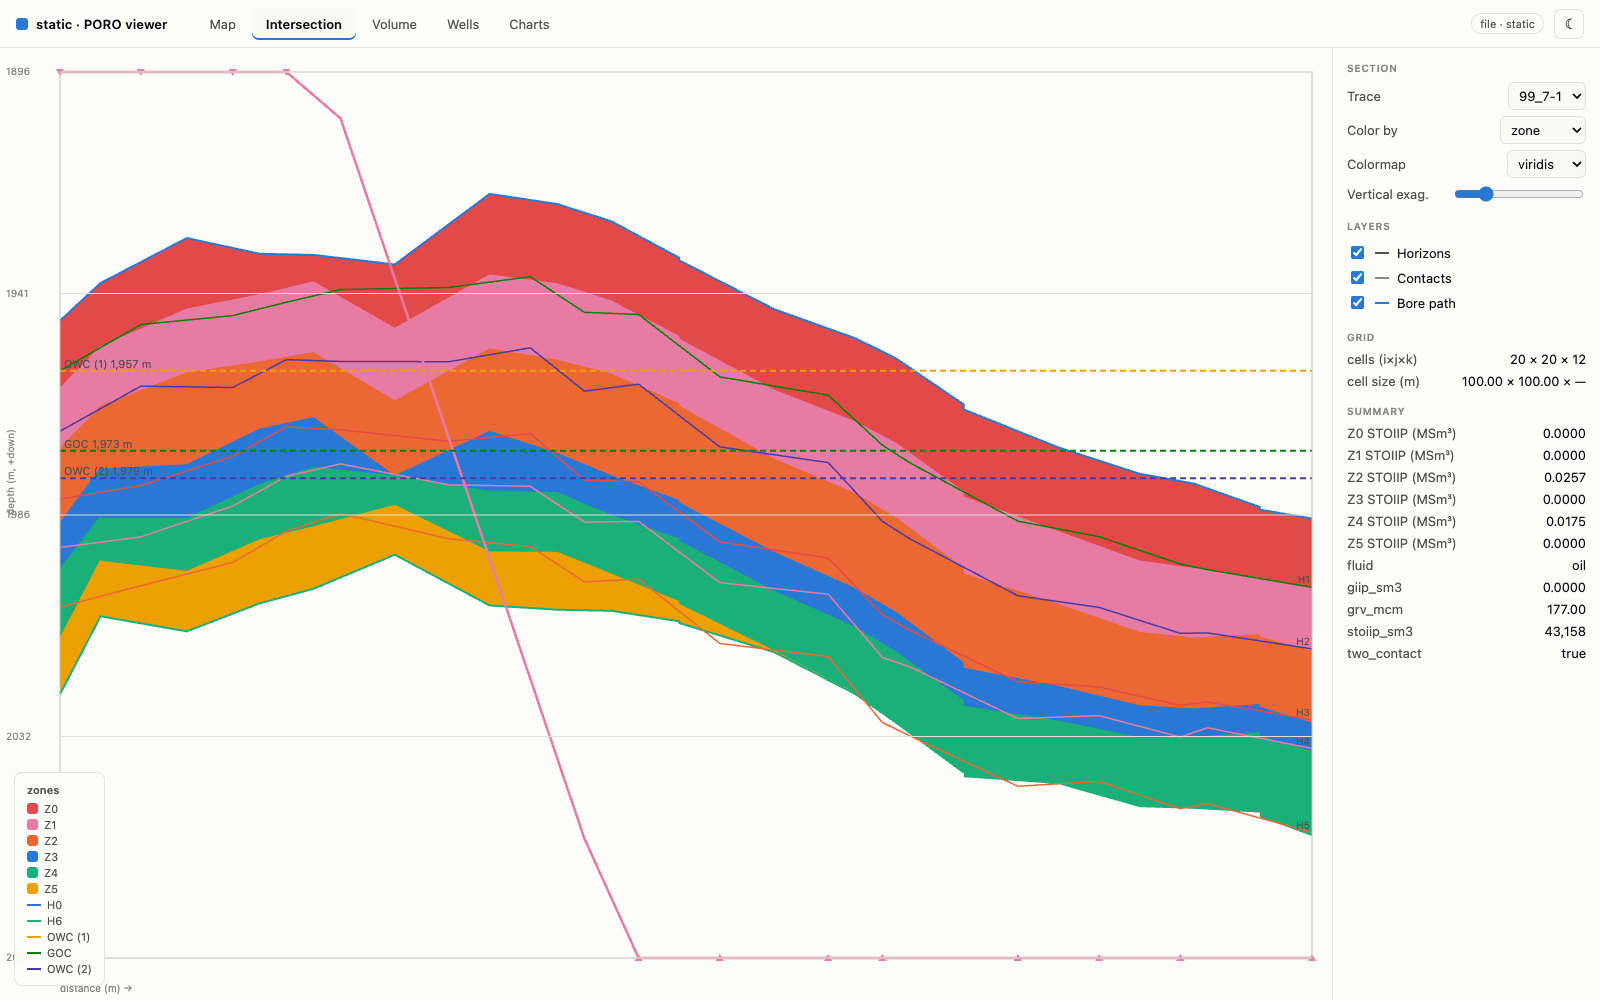Click the blue app logo square
Screen dimensions: 1600x1000
pos(22,24)
